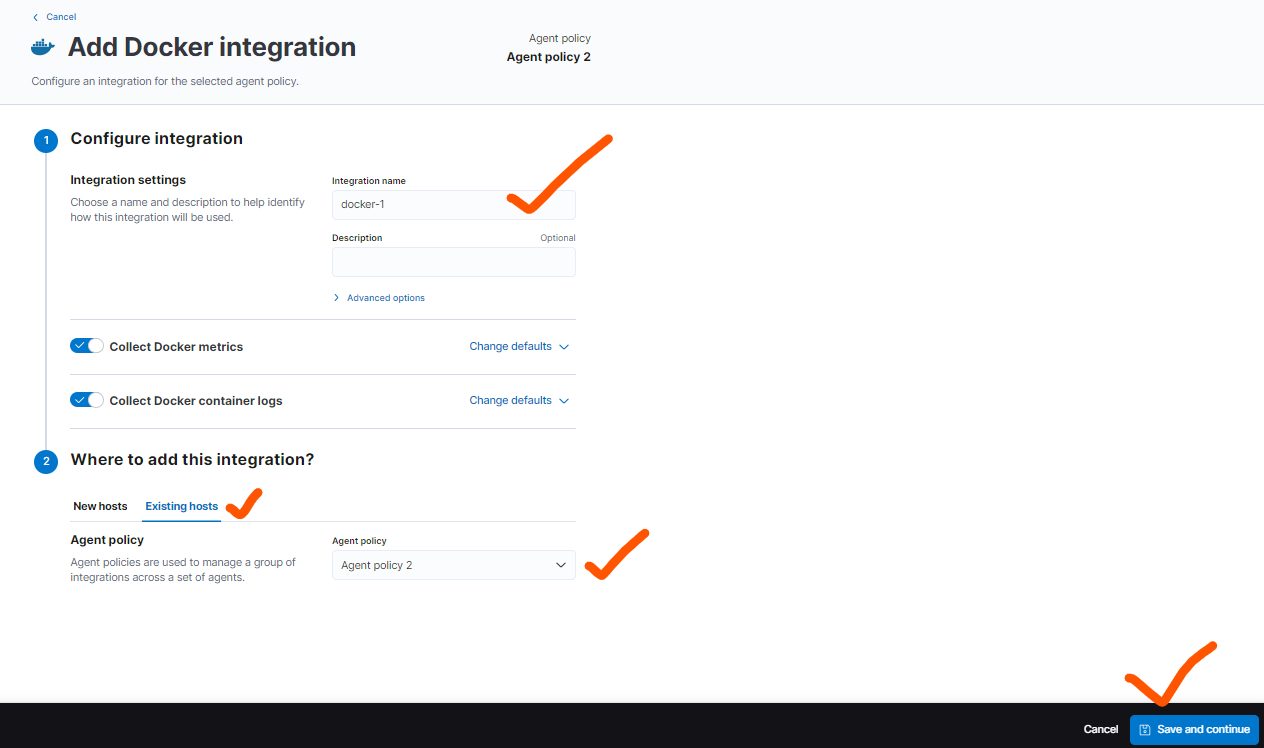Viewport: 1264px width, 748px height.
Task: Focus the optional Description text field
Action: [453, 262]
